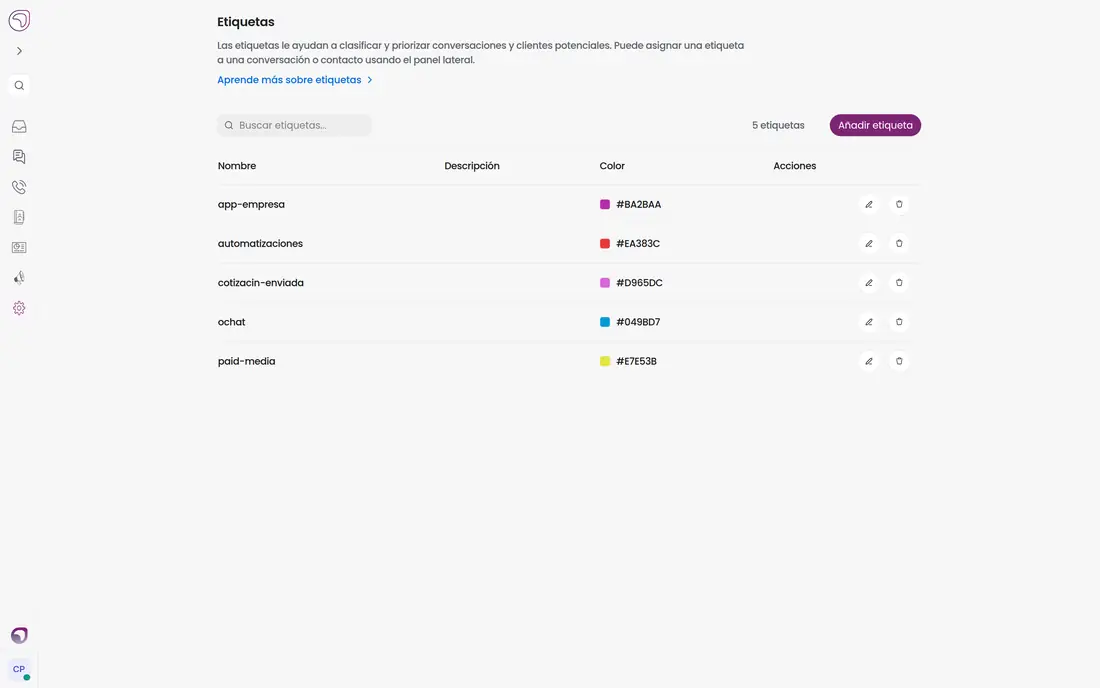The height and width of the screenshot is (688, 1100).
Task: Click the Descripción column header
Action: pos(472,166)
